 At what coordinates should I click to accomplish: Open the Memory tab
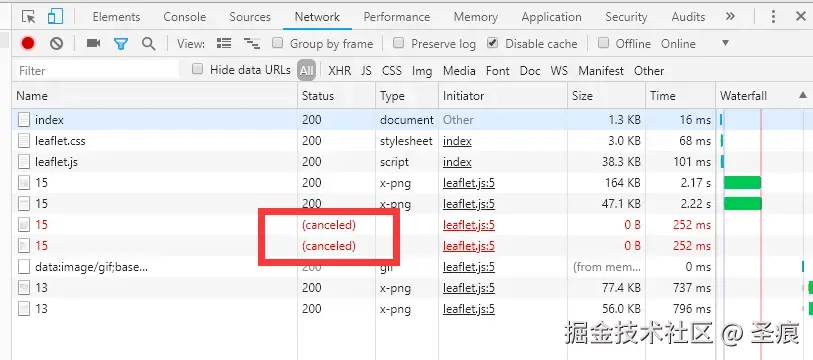point(475,17)
